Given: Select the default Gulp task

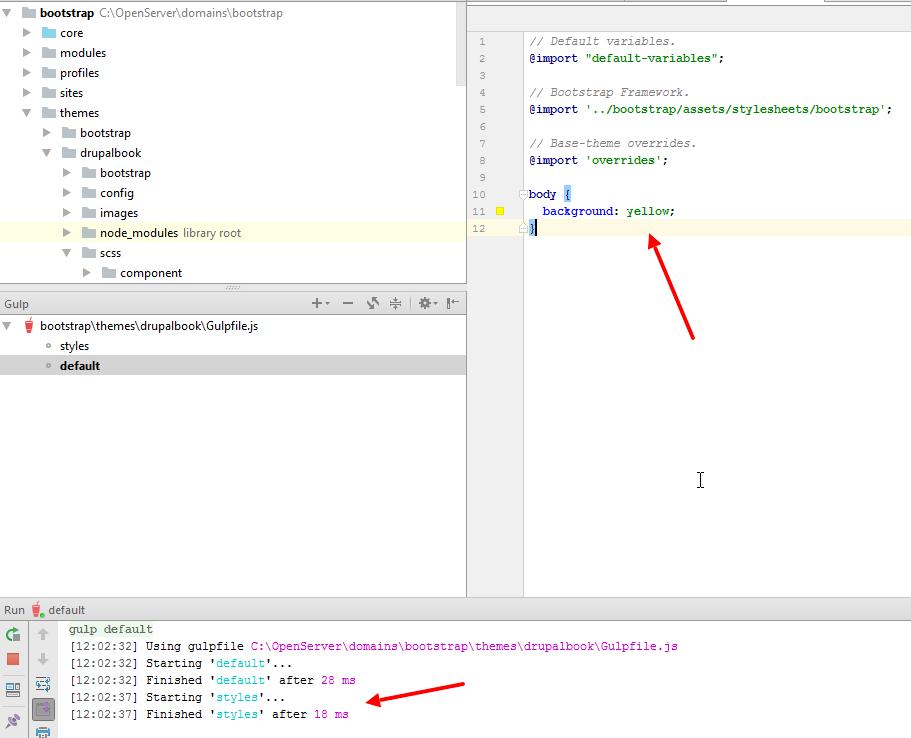Looking at the screenshot, I should tap(232, 366).
